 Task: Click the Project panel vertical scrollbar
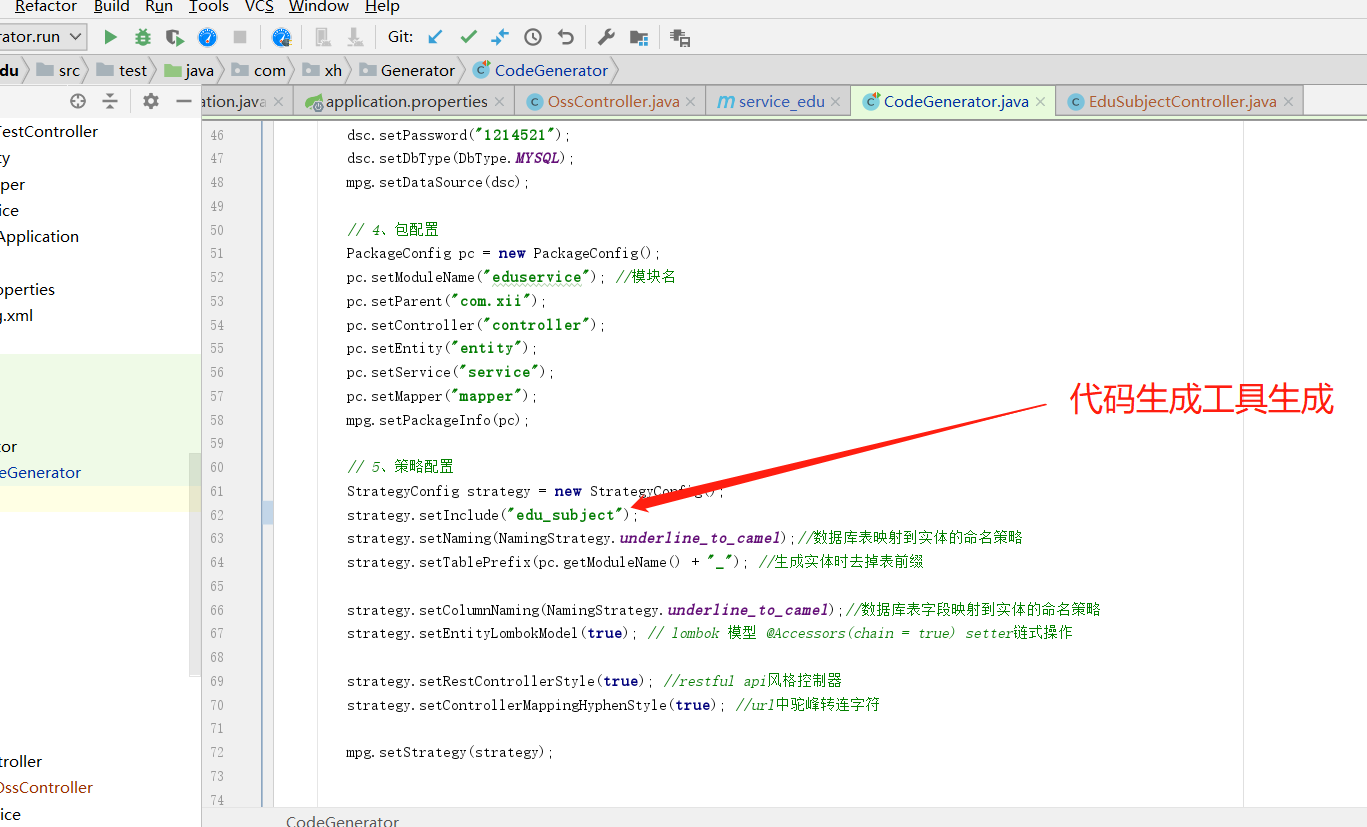(195, 565)
